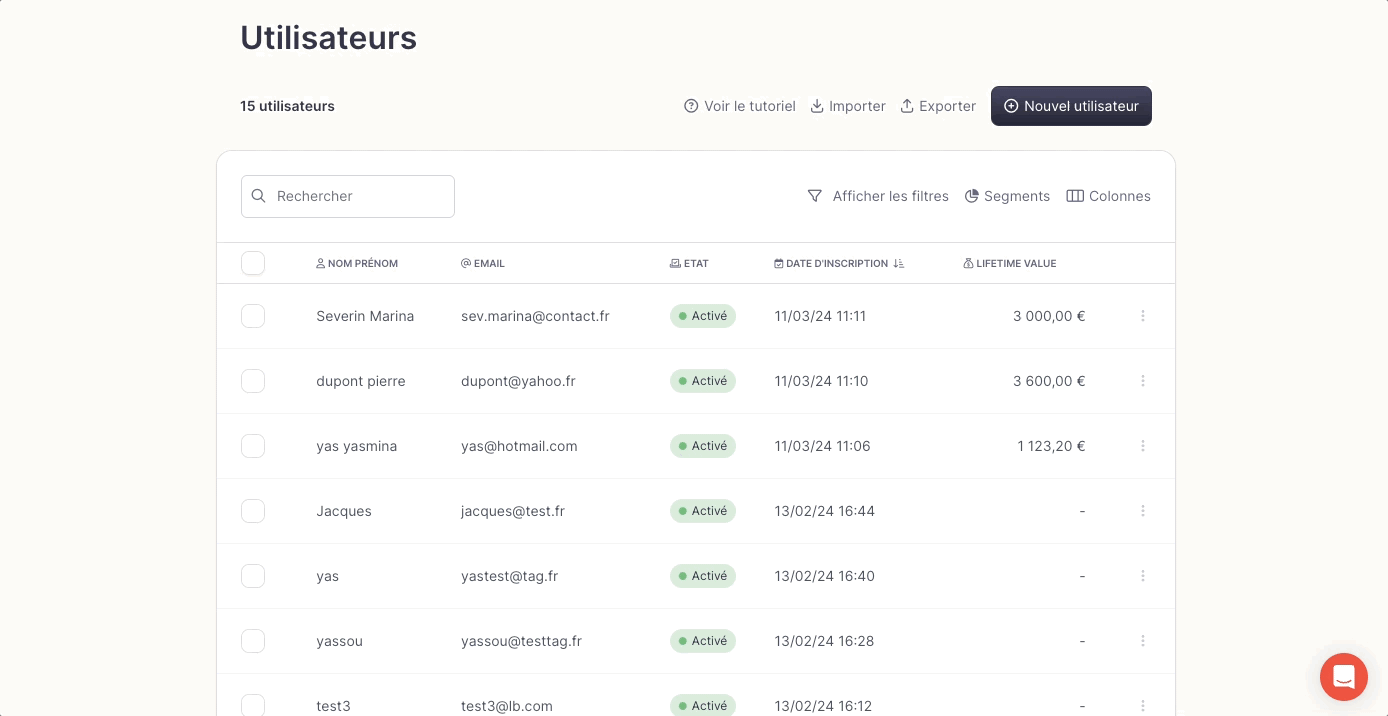Show the filters panel via Afficher les filtres

tap(878, 196)
